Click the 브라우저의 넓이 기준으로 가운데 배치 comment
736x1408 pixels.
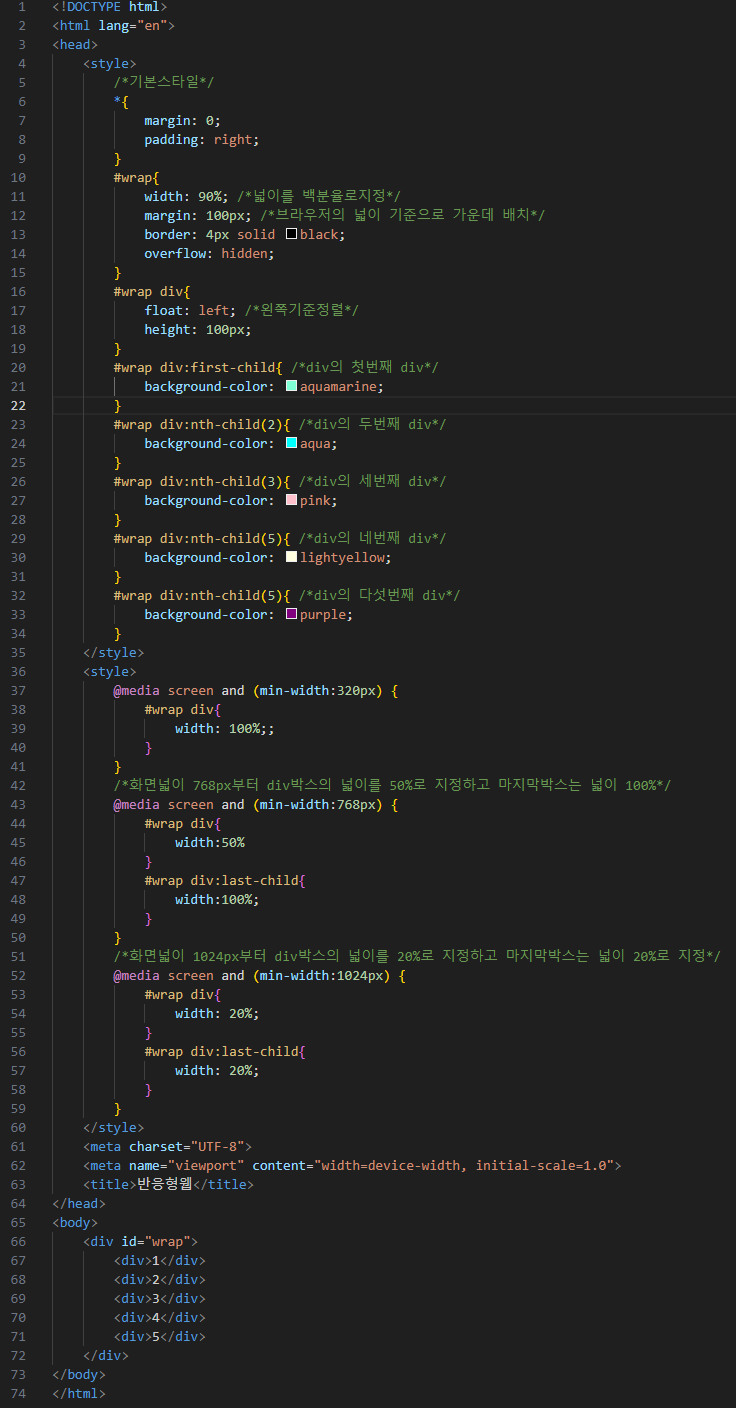403,215
